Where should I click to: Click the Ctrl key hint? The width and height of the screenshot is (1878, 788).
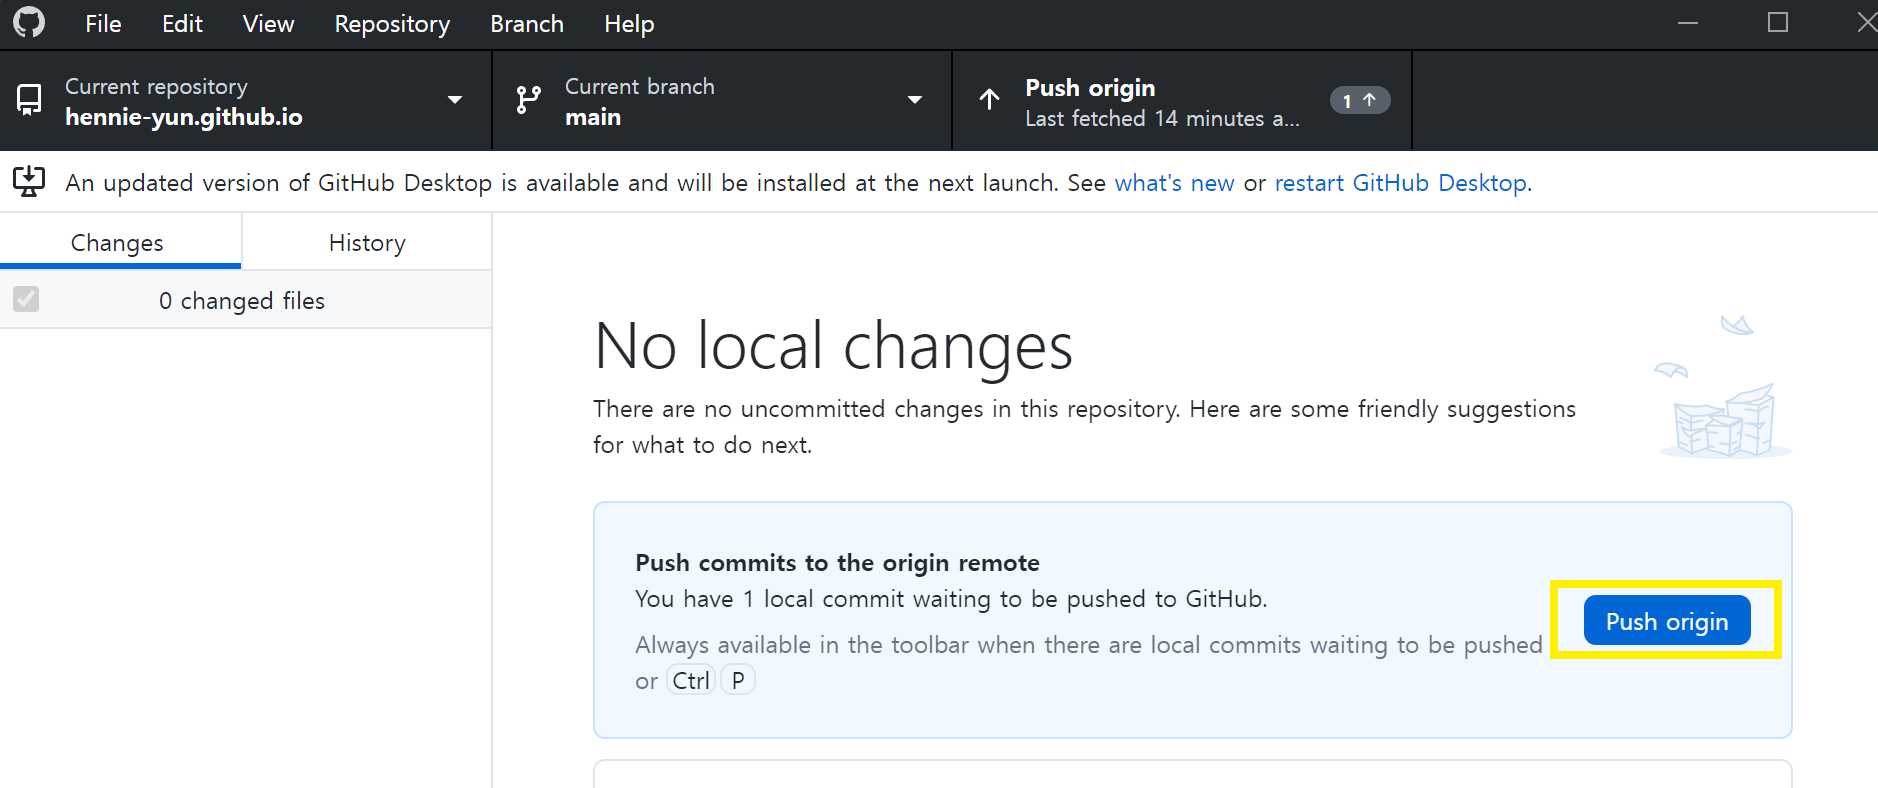coord(691,680)
